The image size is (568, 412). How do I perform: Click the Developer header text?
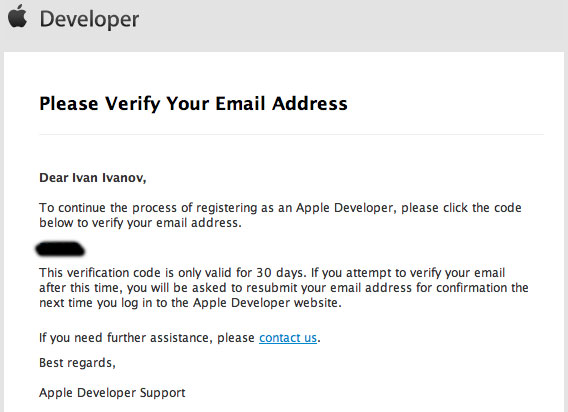[89, 19]
